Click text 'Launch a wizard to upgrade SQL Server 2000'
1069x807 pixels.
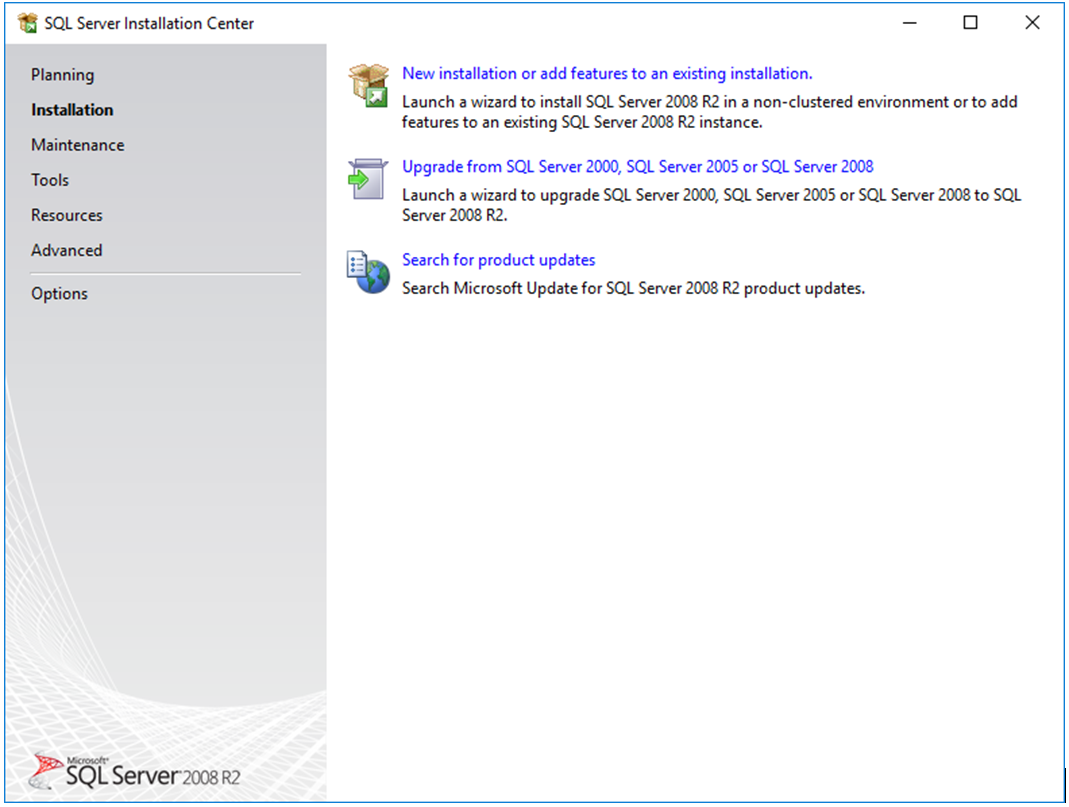pos(711,205)
